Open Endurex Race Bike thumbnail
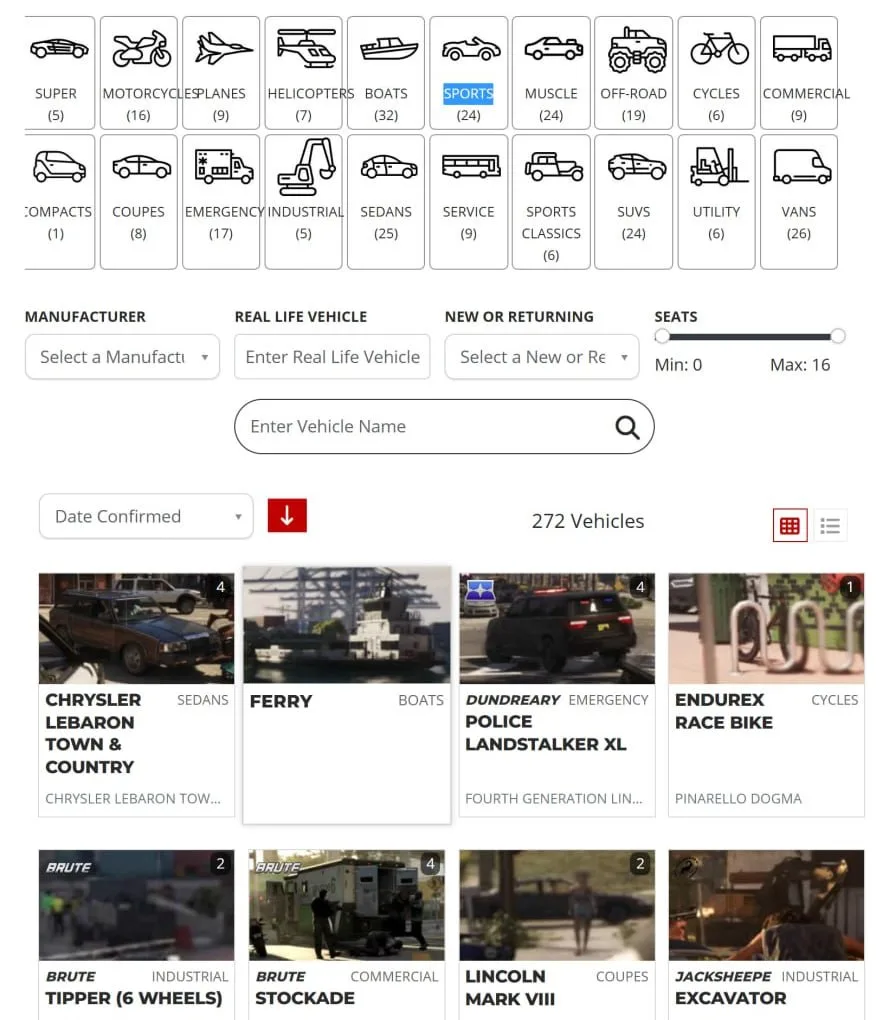889x1020 pixels. 766,628
